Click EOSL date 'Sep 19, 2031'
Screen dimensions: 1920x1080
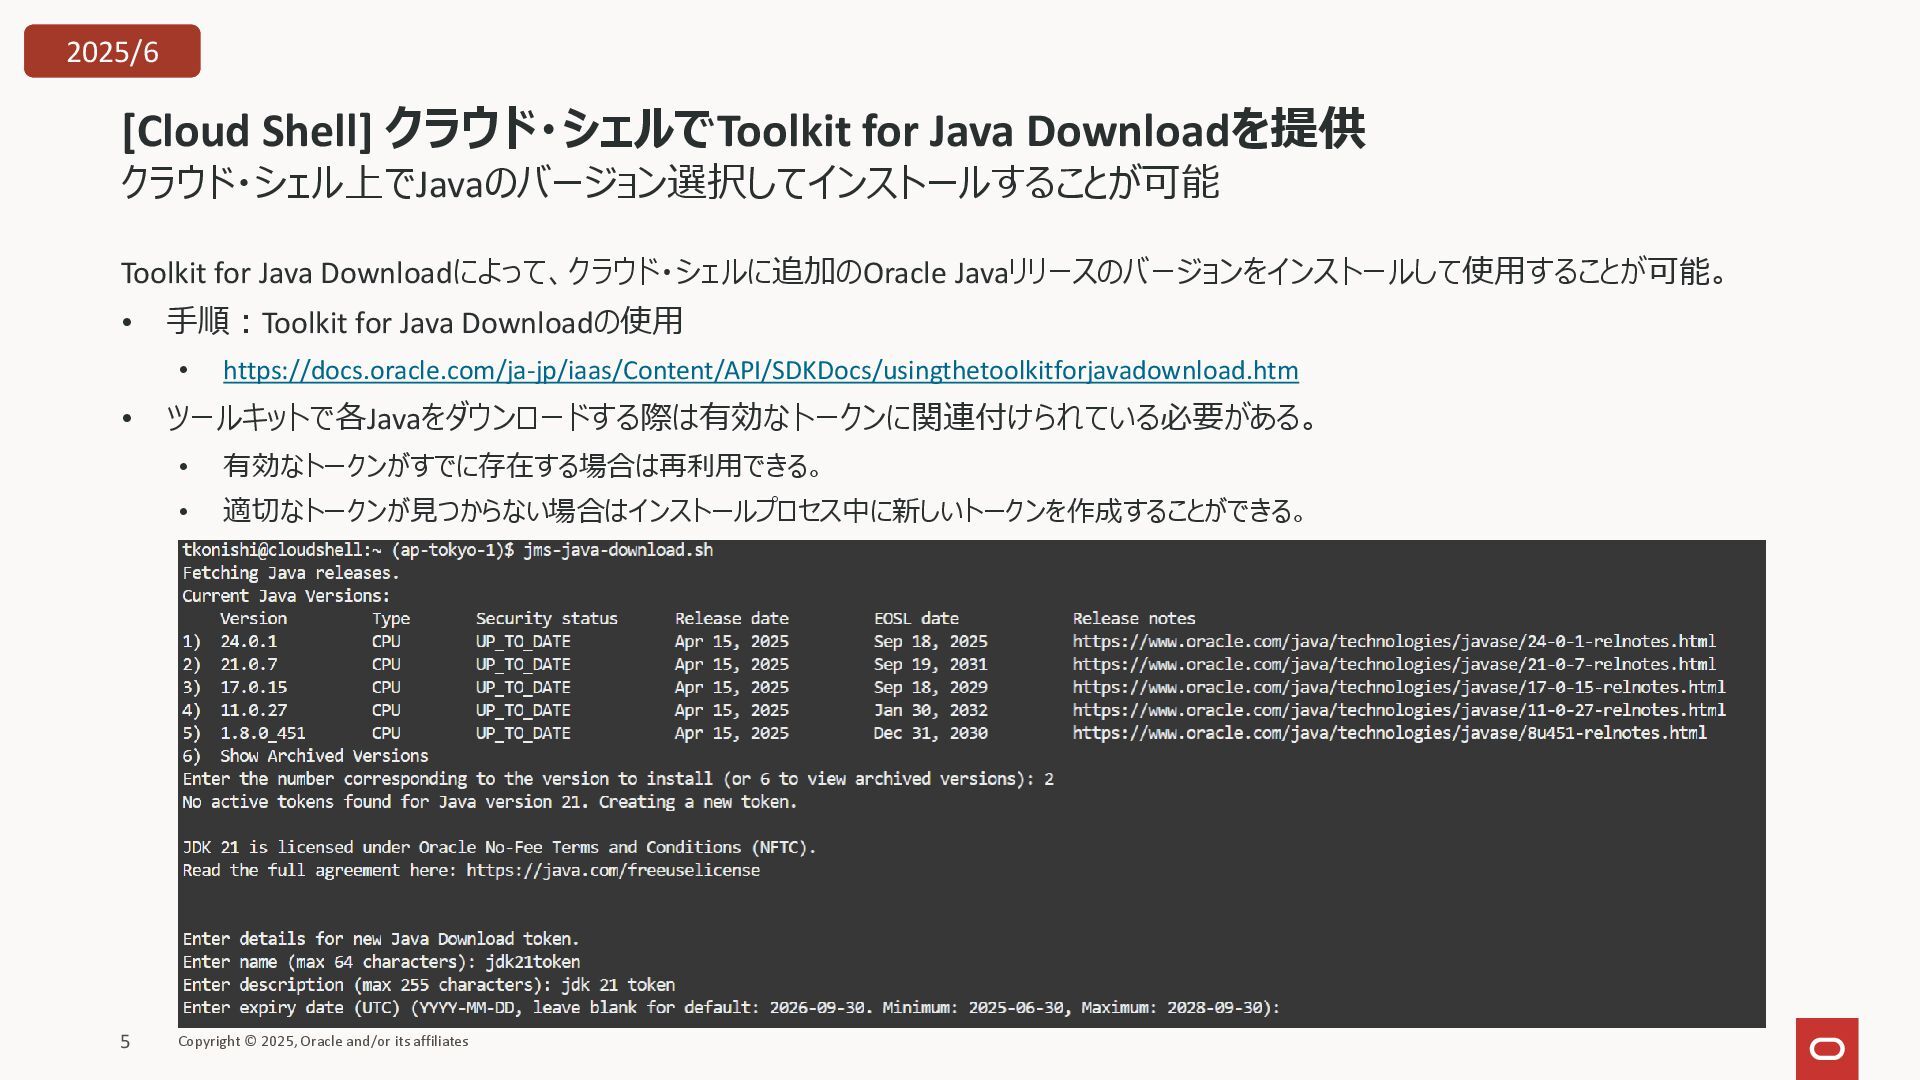pos(930,665)
